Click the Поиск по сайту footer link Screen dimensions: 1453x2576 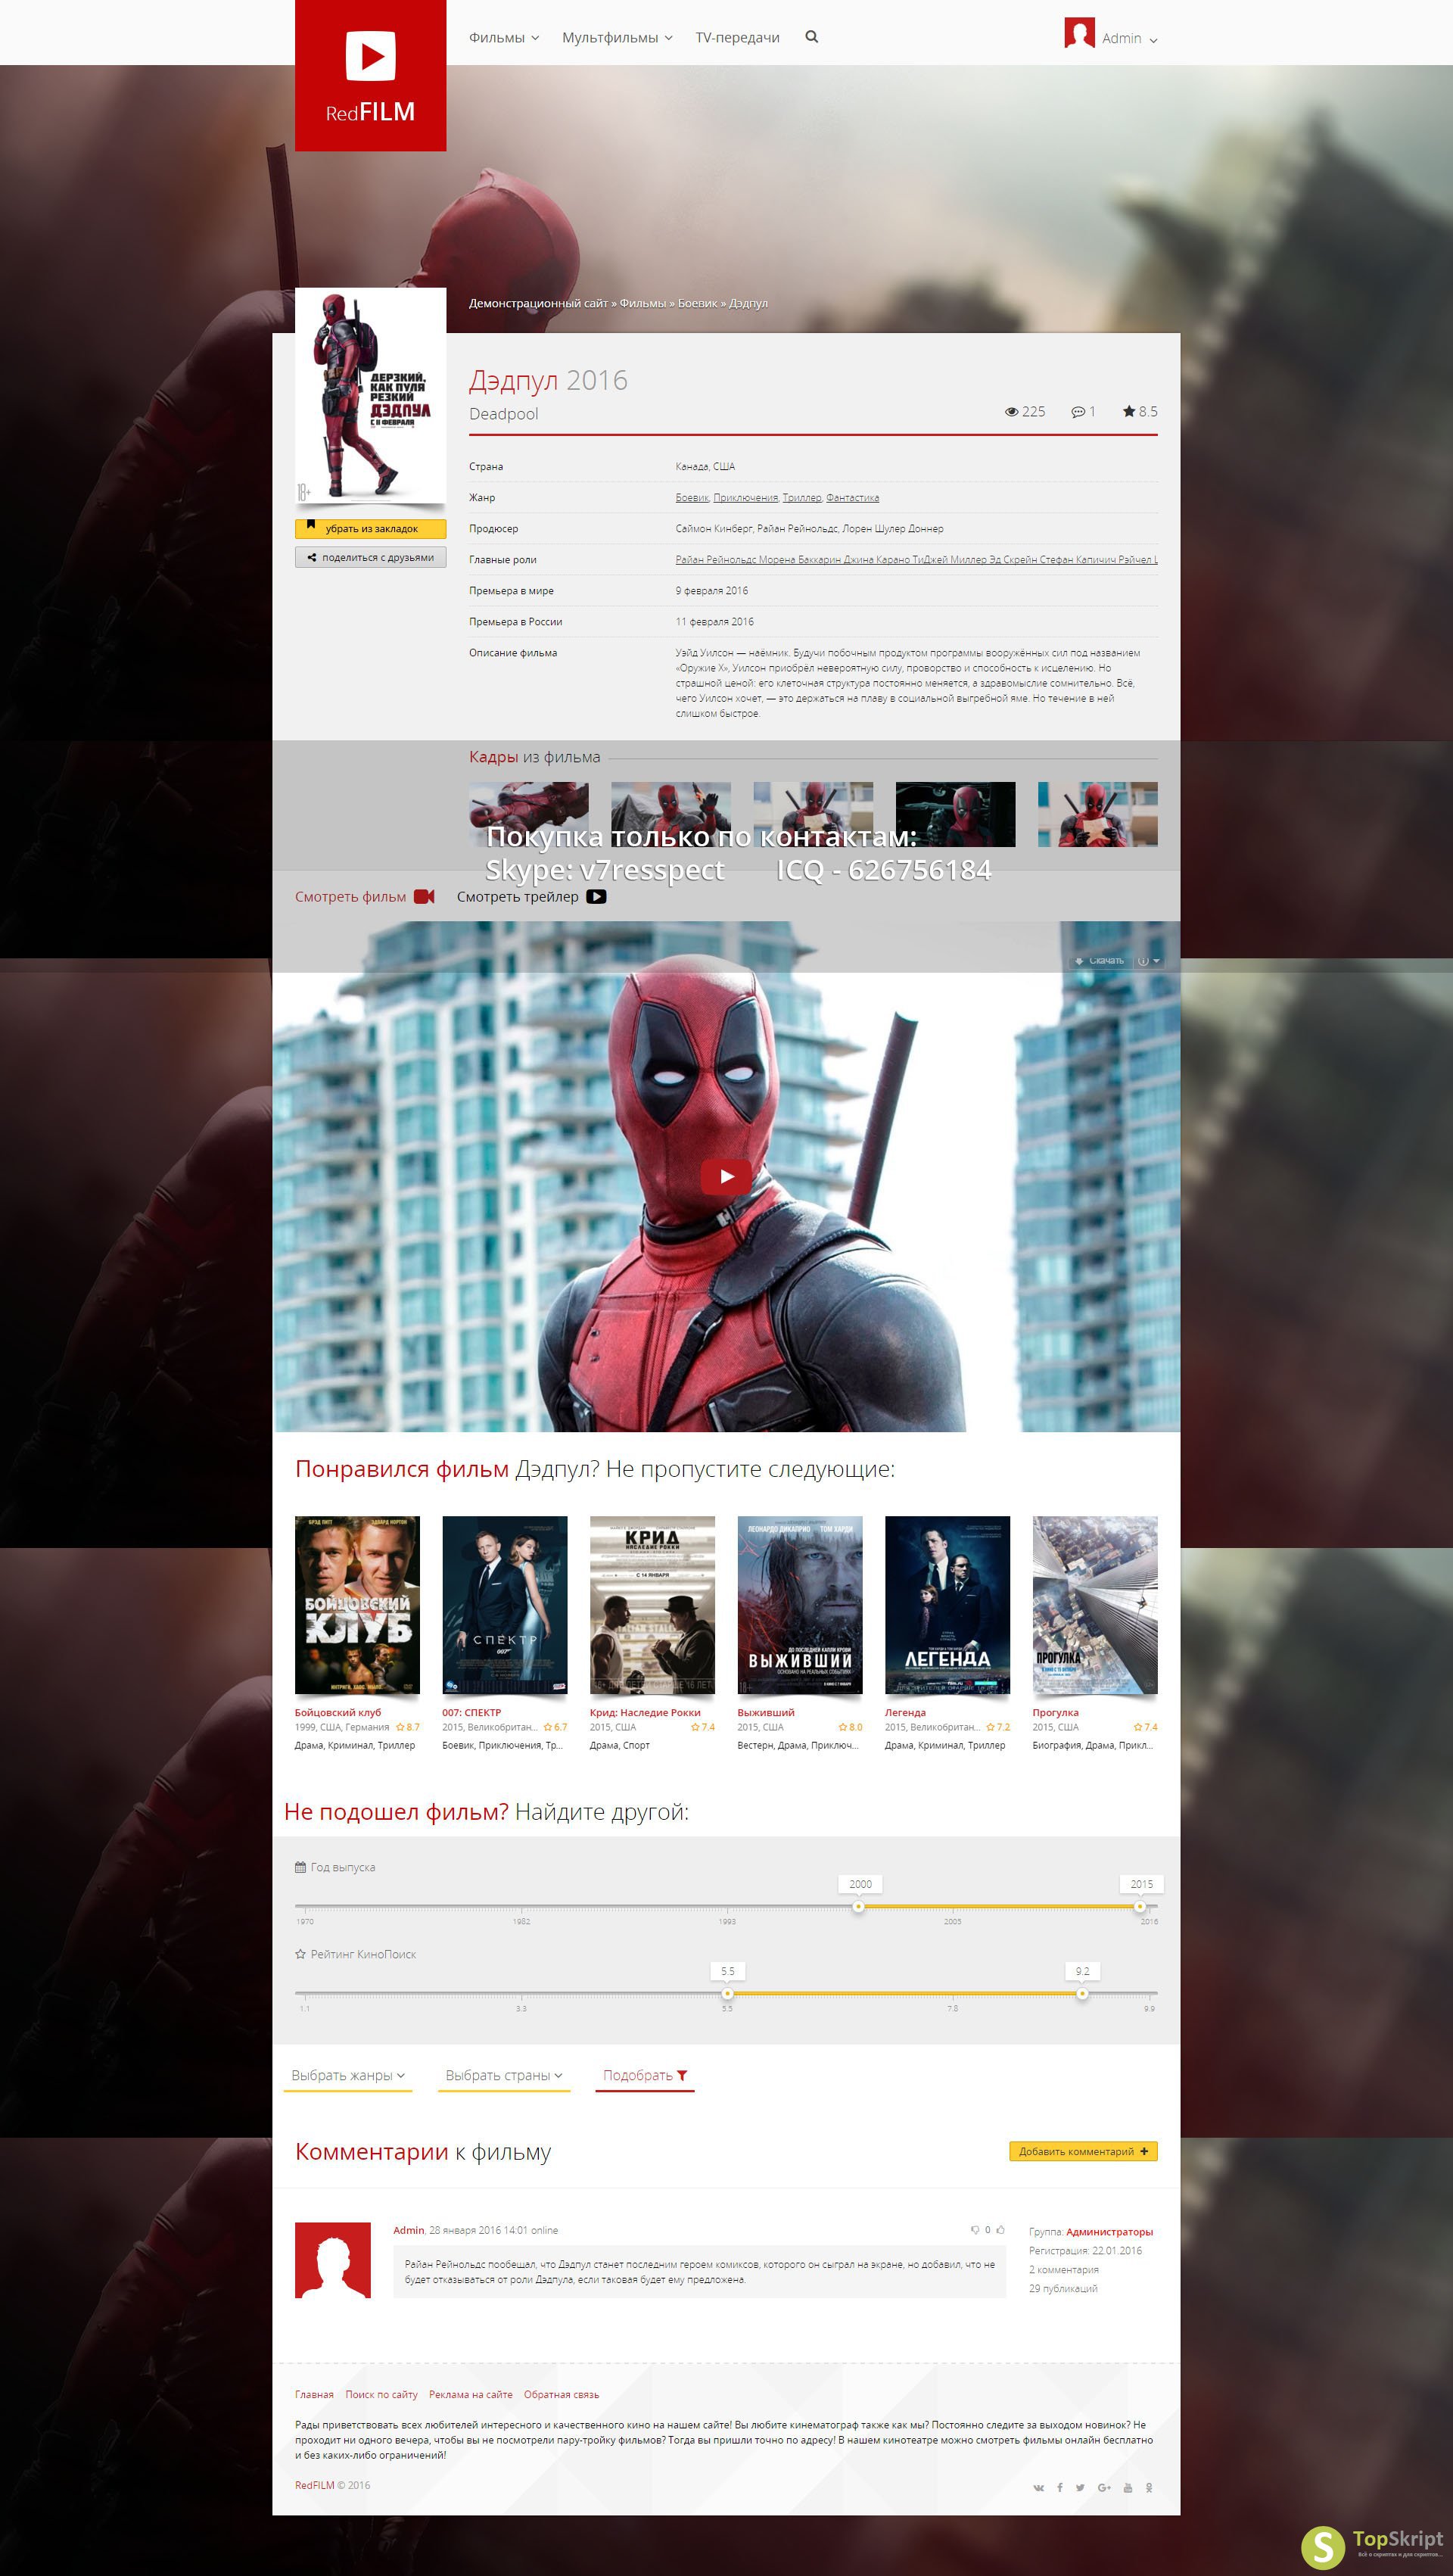pyautogui.click(x=381, y=2394)
